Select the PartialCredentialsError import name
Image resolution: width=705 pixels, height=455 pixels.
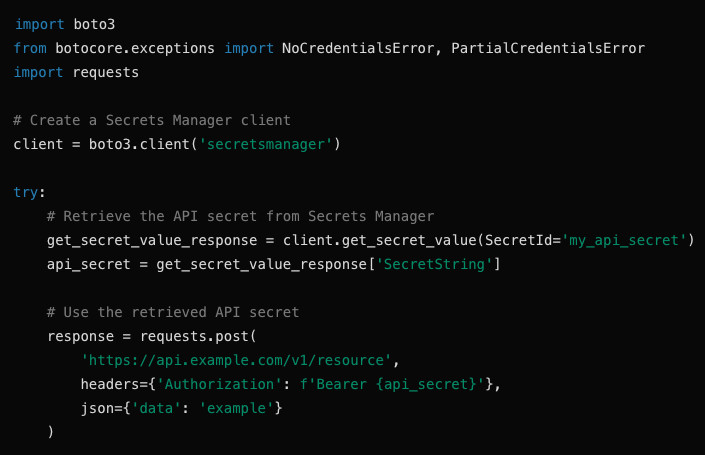[548, 48]
